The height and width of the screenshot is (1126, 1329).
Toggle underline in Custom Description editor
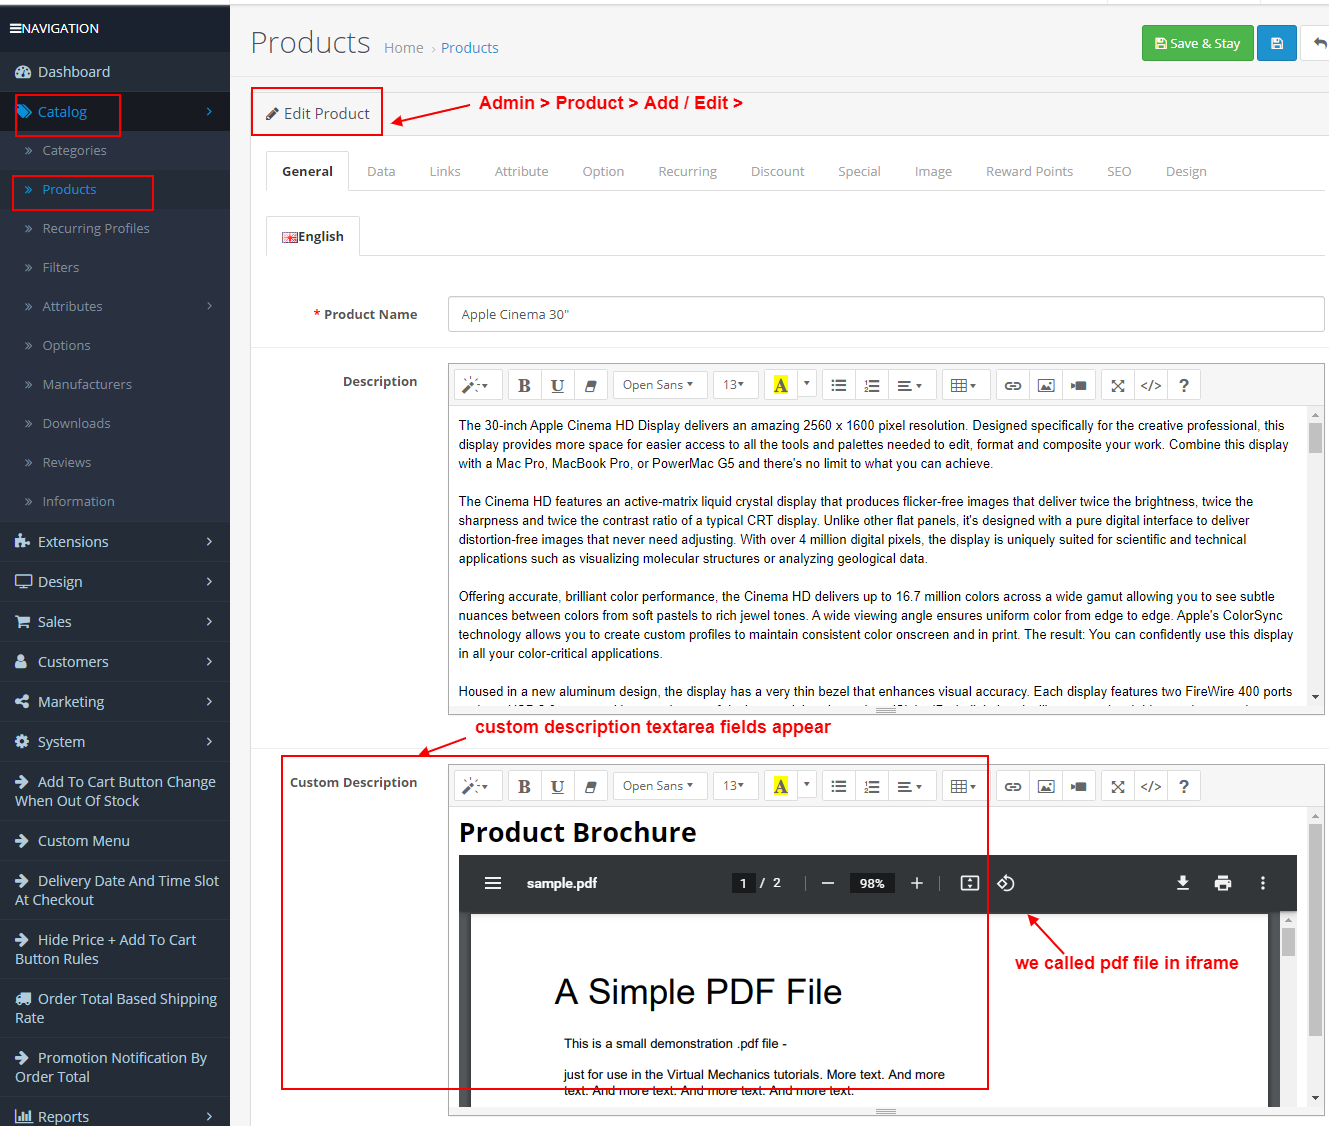558,787
